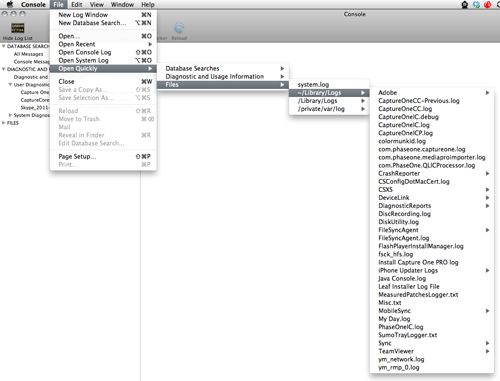Select CaptureOneIC.debug

tap(432, 117)
